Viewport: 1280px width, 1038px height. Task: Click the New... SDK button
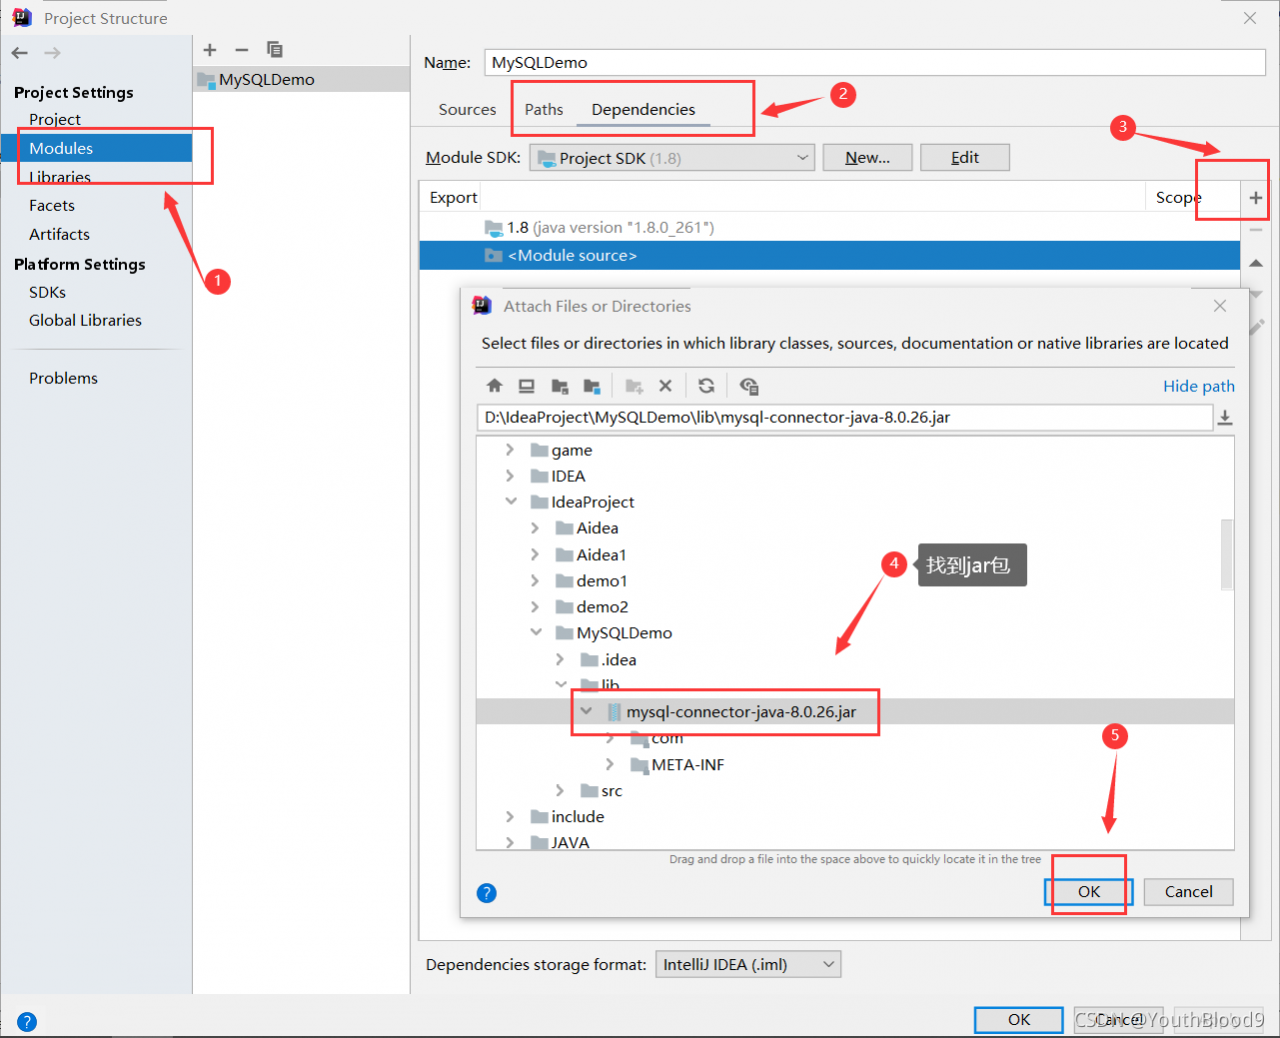pos(868,158)
